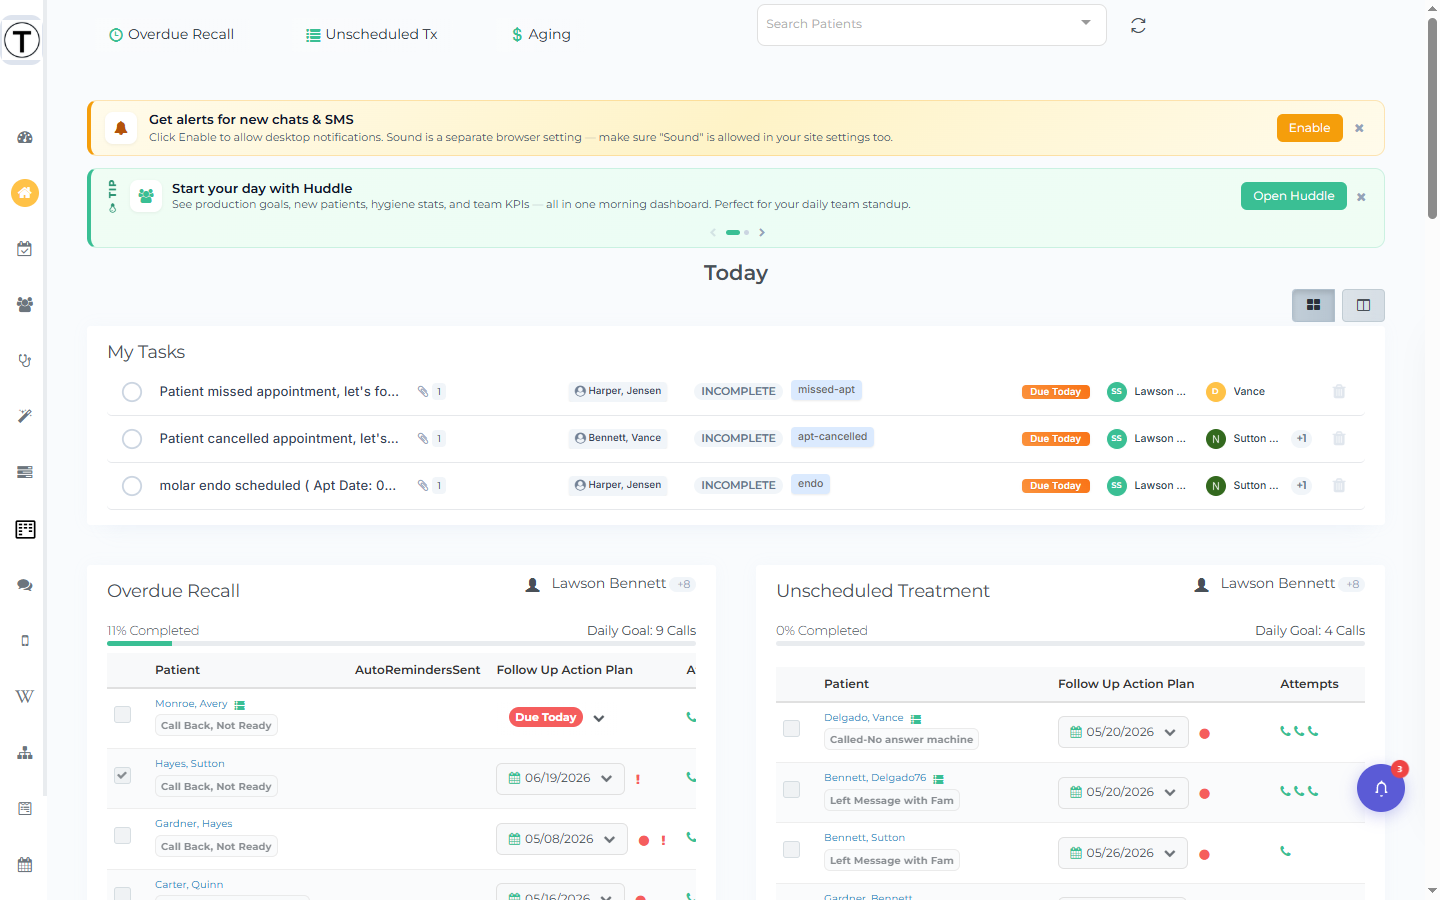Open the chat bubbles icon in sidebar

point(25,585)
